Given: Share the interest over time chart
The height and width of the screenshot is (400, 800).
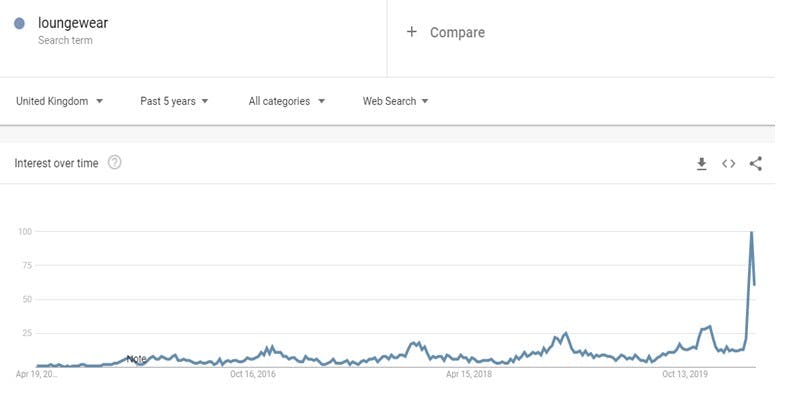Looking at the screenshot, I should click(x=755, y=164).
